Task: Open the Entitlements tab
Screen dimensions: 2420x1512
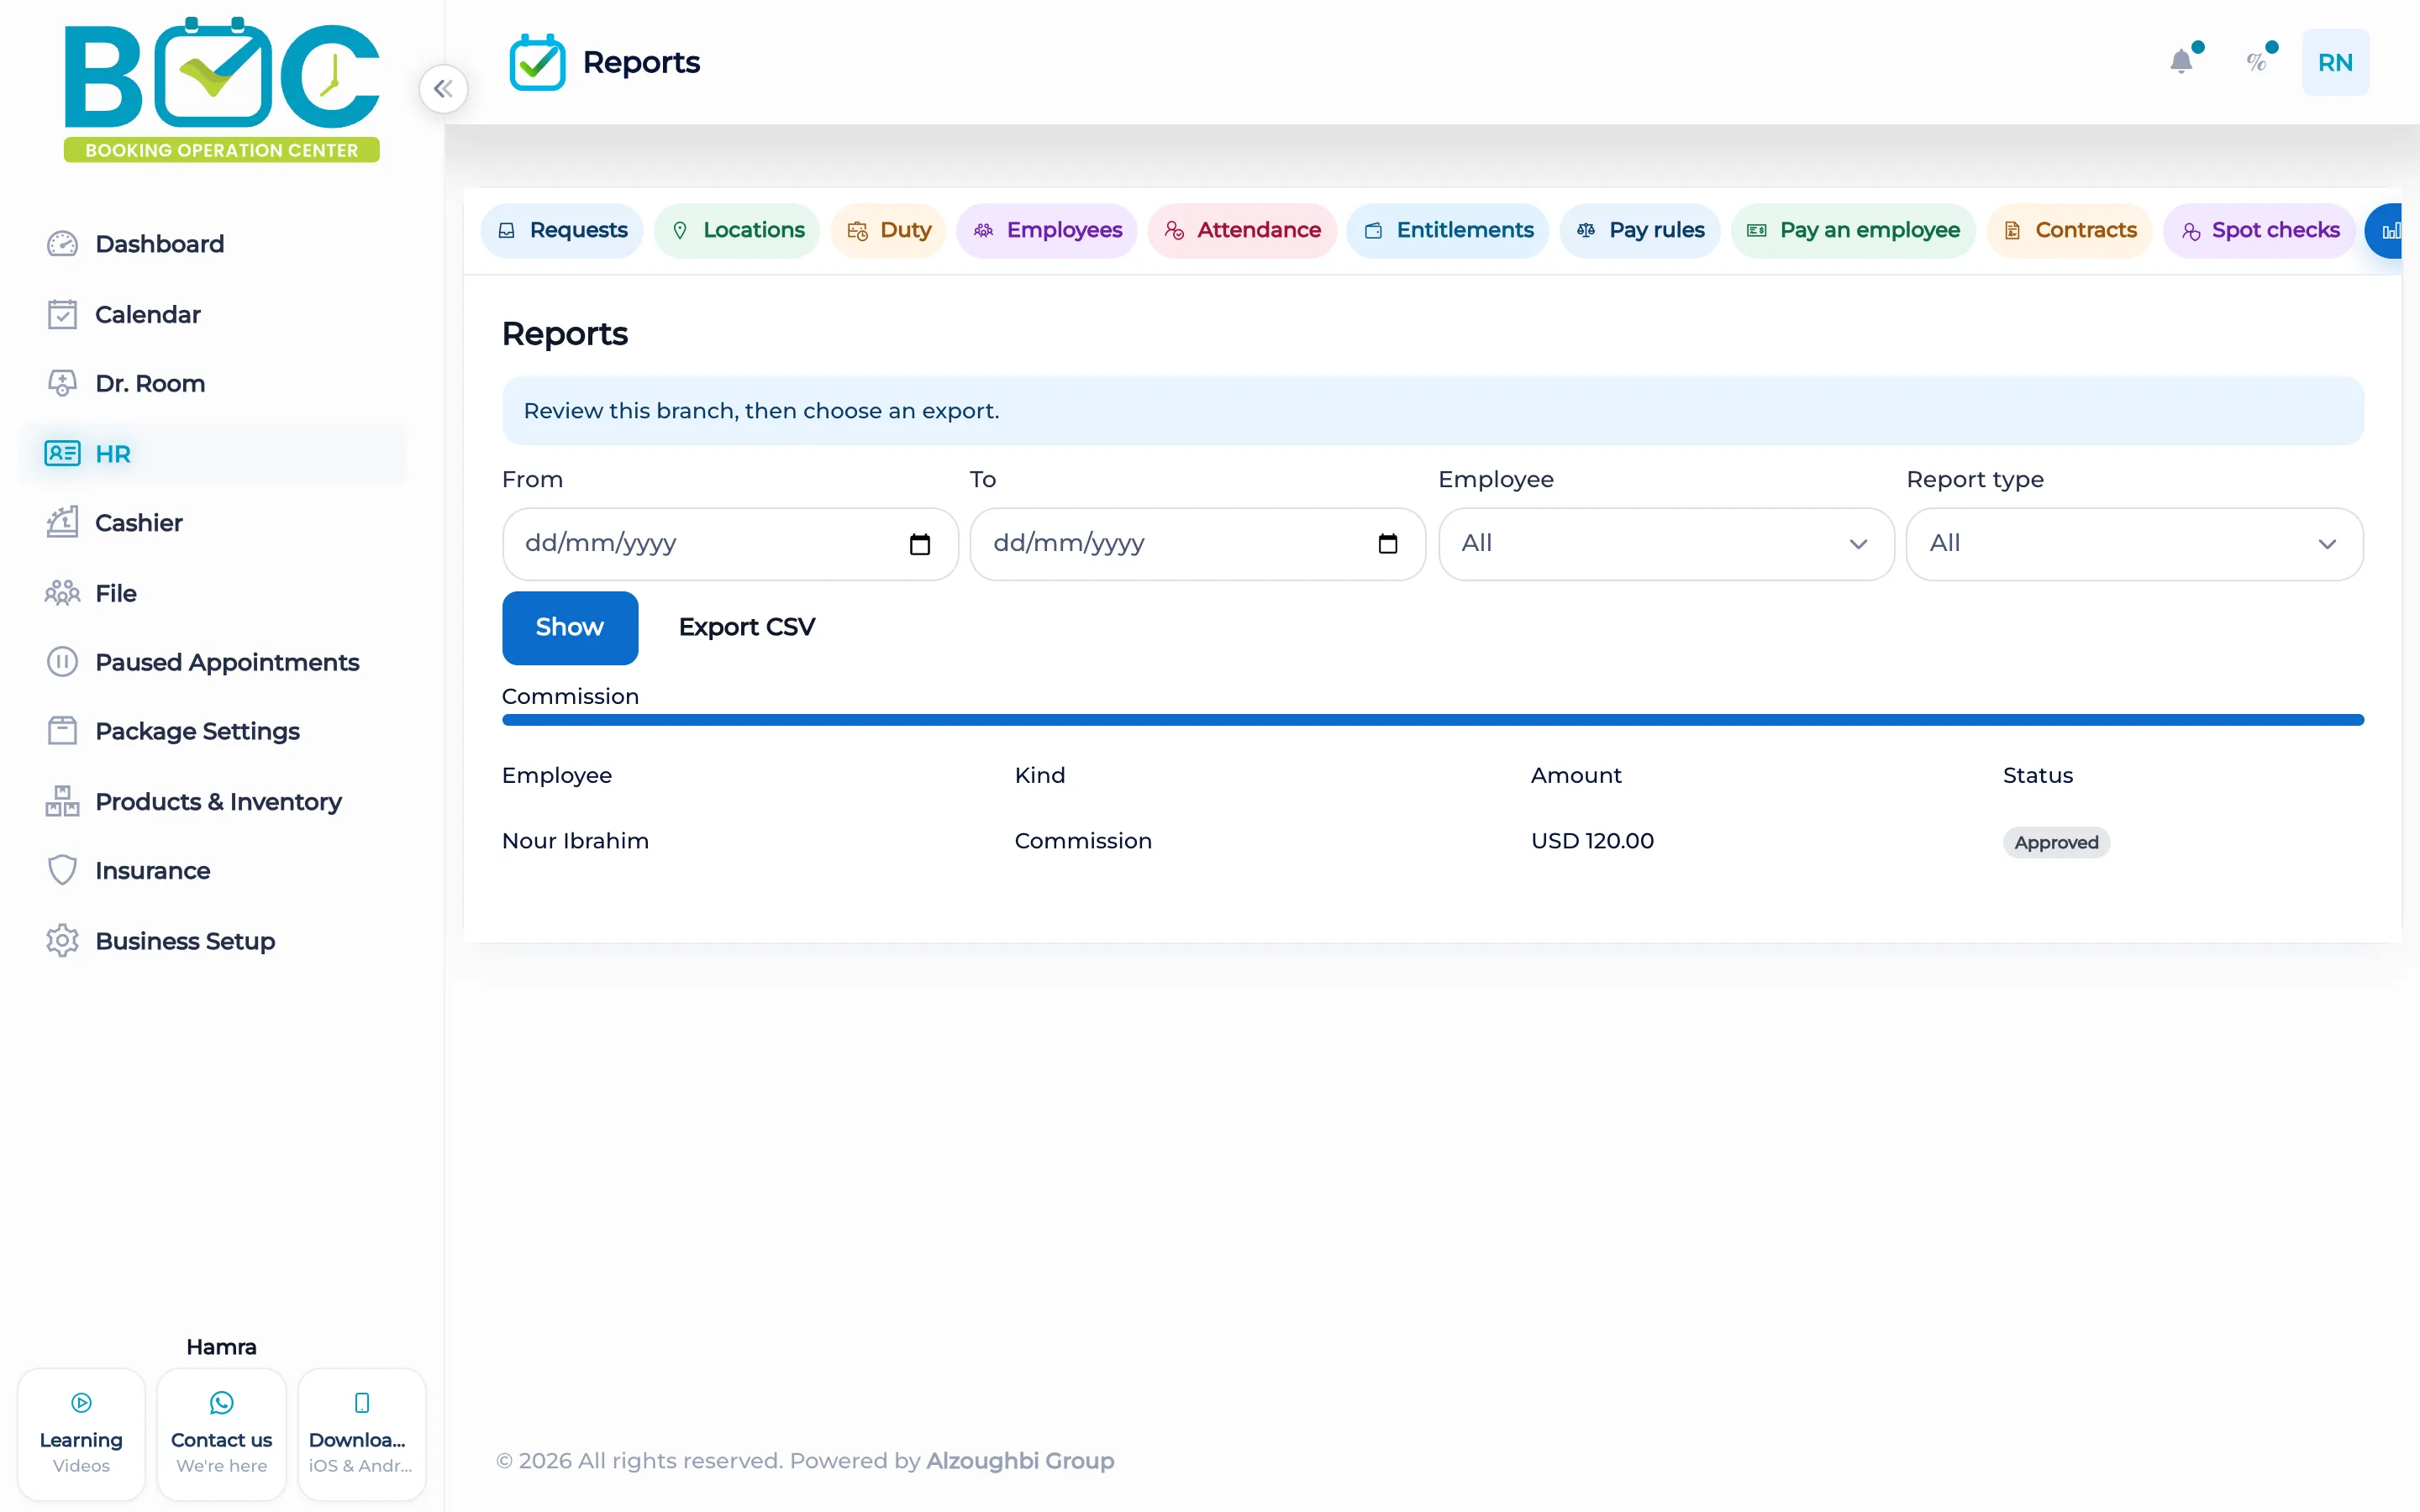Action: click(1448, 231)
